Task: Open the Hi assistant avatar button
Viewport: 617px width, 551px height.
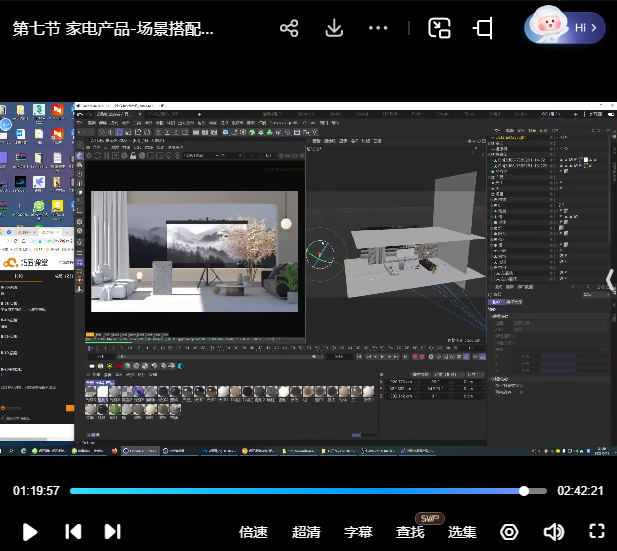Action: click(565, 28)
